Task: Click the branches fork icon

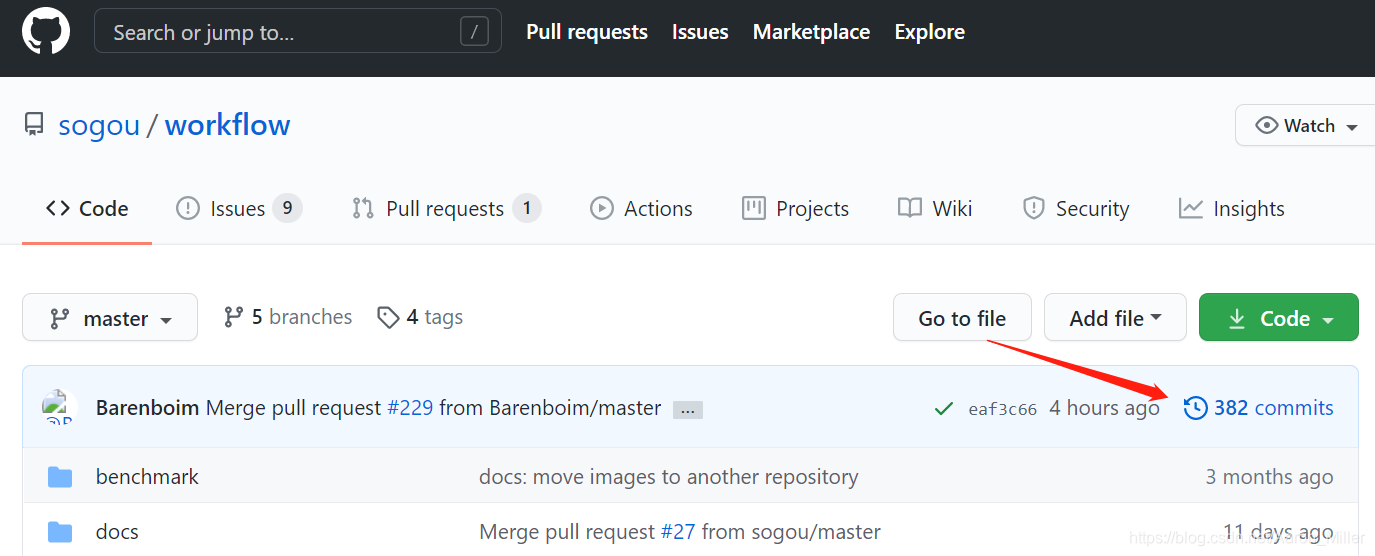Action: tap(234, 318)
